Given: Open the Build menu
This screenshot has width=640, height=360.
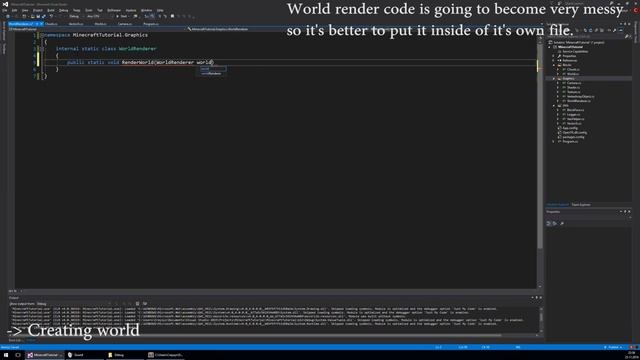Looking at the screenshot, I should 51,10.
